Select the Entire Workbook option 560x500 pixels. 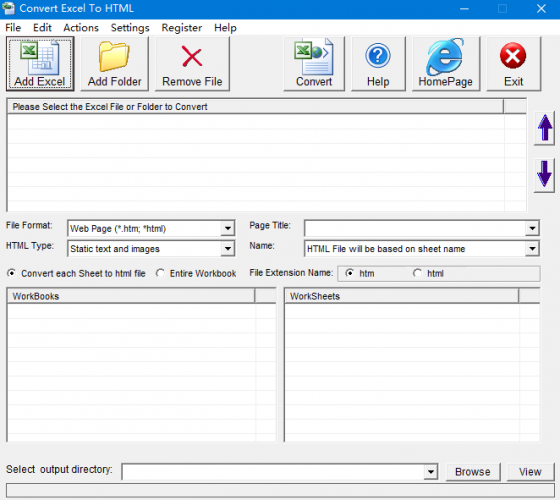click(x=196, y=274)
